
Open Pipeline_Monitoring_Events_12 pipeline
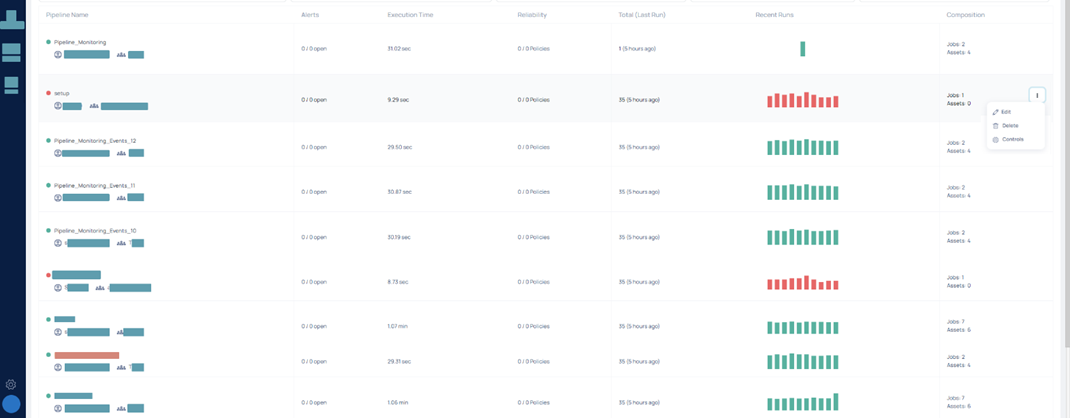click(x=95, y=141)
